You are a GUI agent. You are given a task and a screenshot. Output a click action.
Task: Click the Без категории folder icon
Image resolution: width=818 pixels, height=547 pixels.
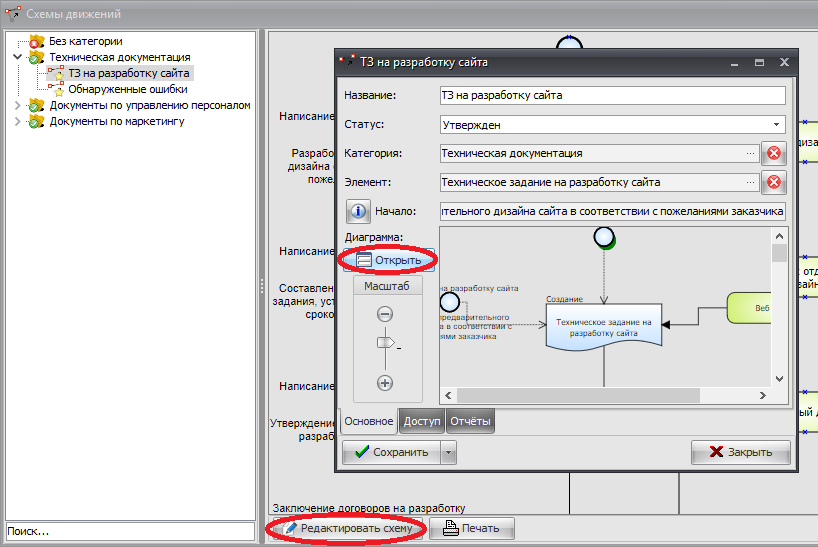pos(37,42)
